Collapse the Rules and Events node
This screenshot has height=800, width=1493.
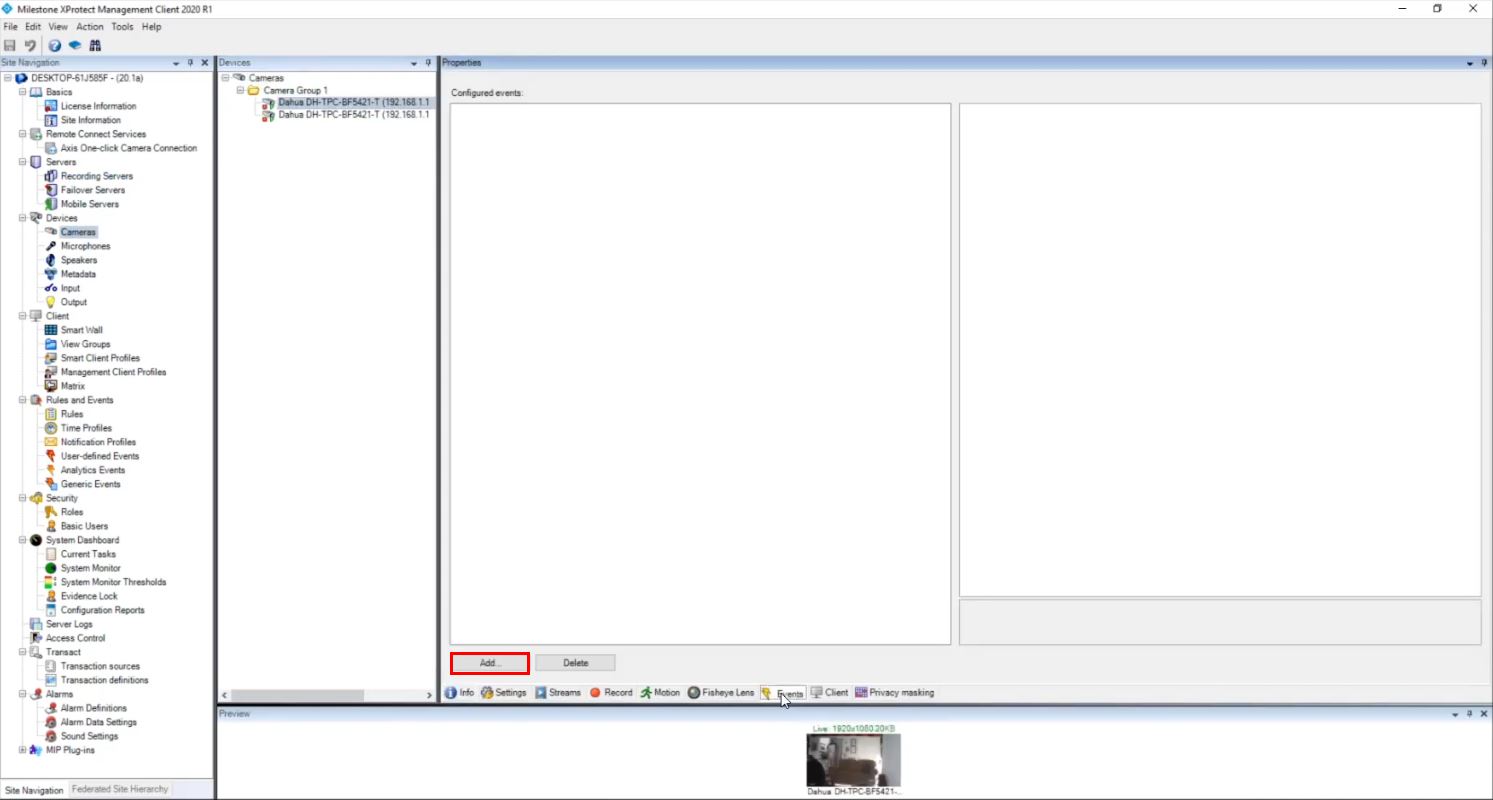[x=23, y=400]
